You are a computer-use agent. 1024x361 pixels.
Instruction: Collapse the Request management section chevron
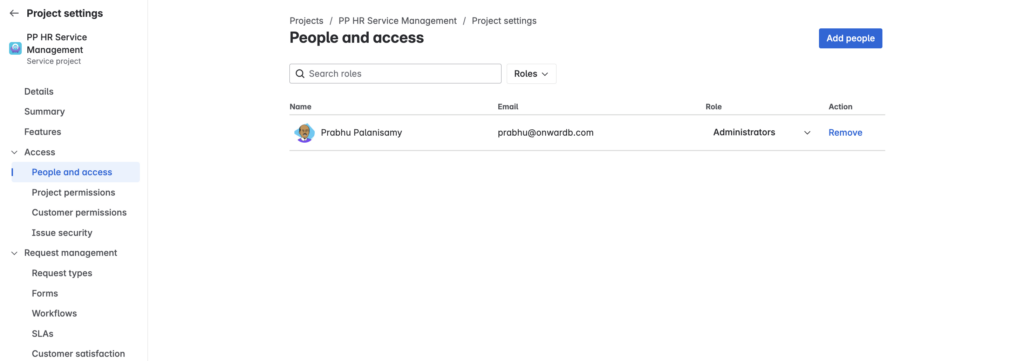[x=14, y=253]
